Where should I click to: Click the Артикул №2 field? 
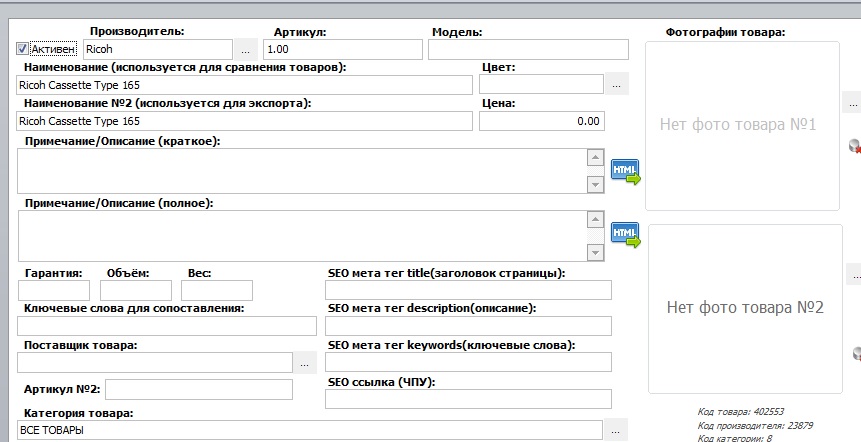pos(199,390)
